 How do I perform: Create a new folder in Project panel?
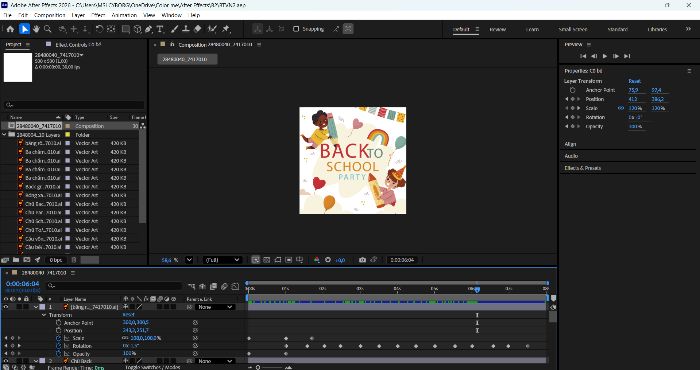tap(16, 260)
